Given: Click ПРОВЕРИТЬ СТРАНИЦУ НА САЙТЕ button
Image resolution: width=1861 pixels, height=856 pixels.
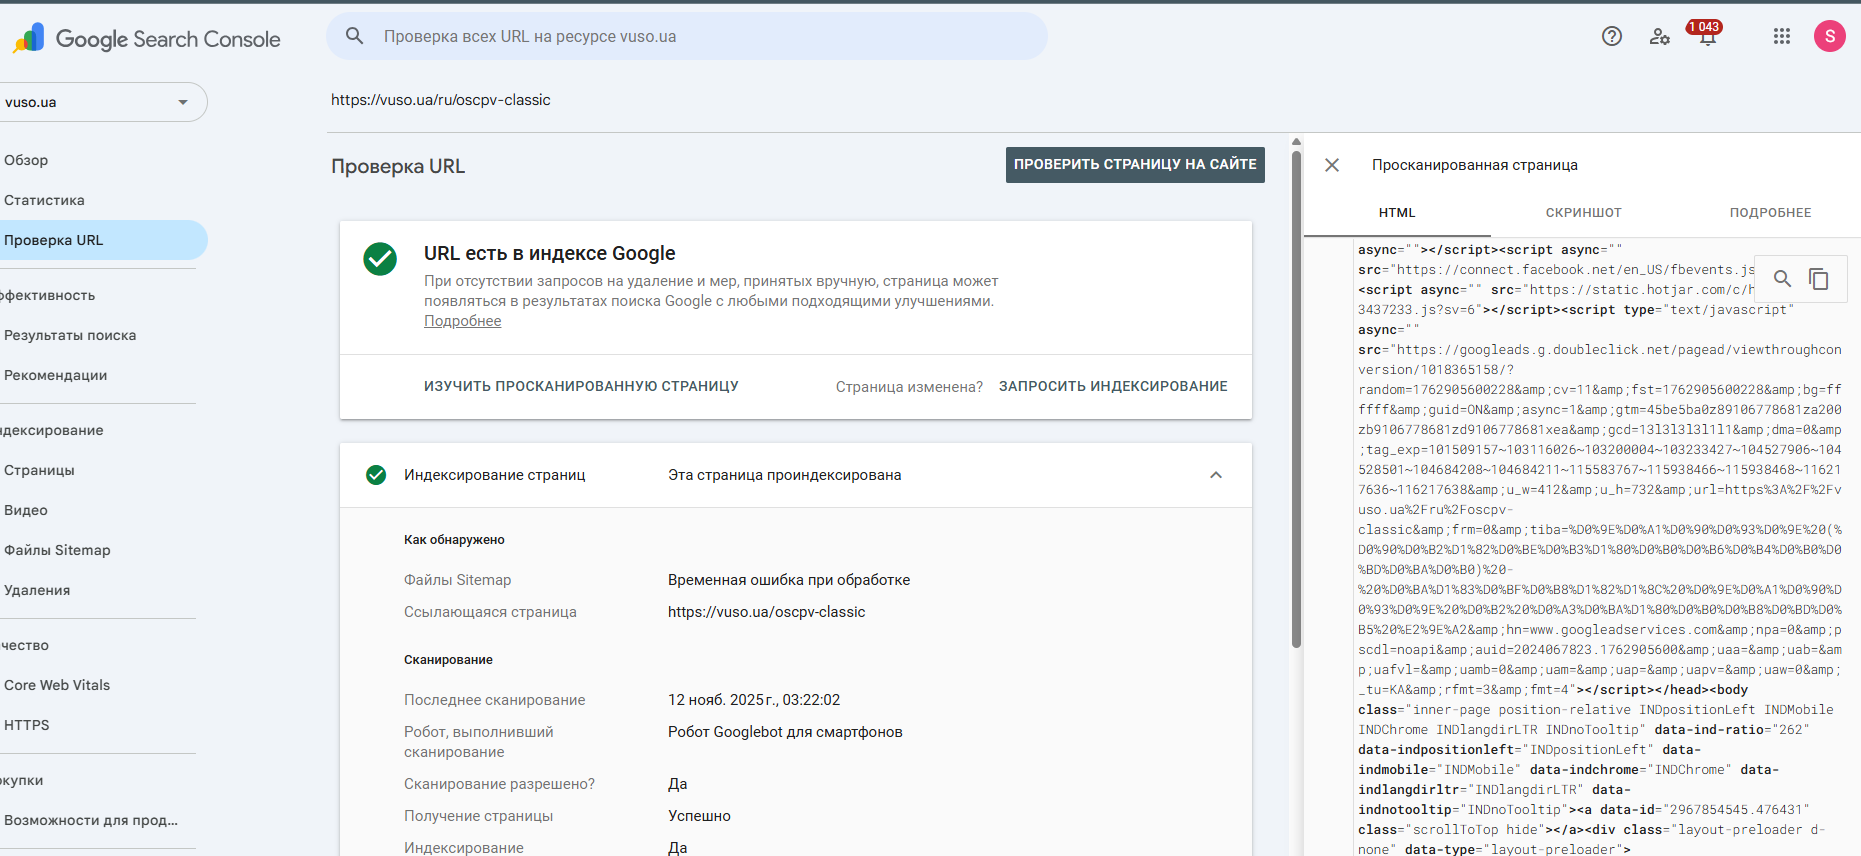Looking at the screenshot, I should 1135,165.
